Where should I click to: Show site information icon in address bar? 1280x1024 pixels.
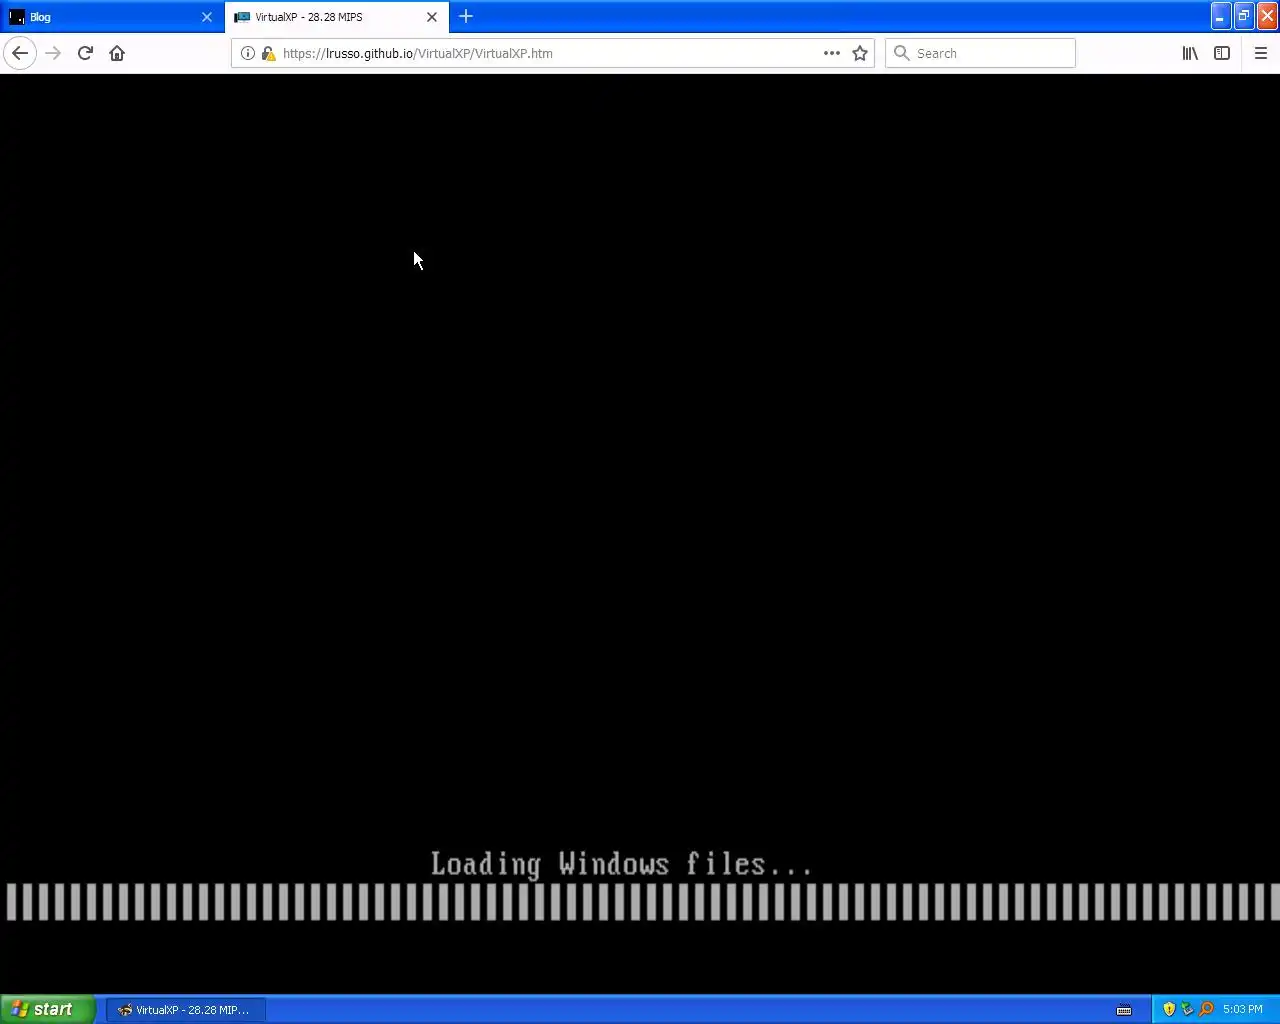tap(248, 53)
